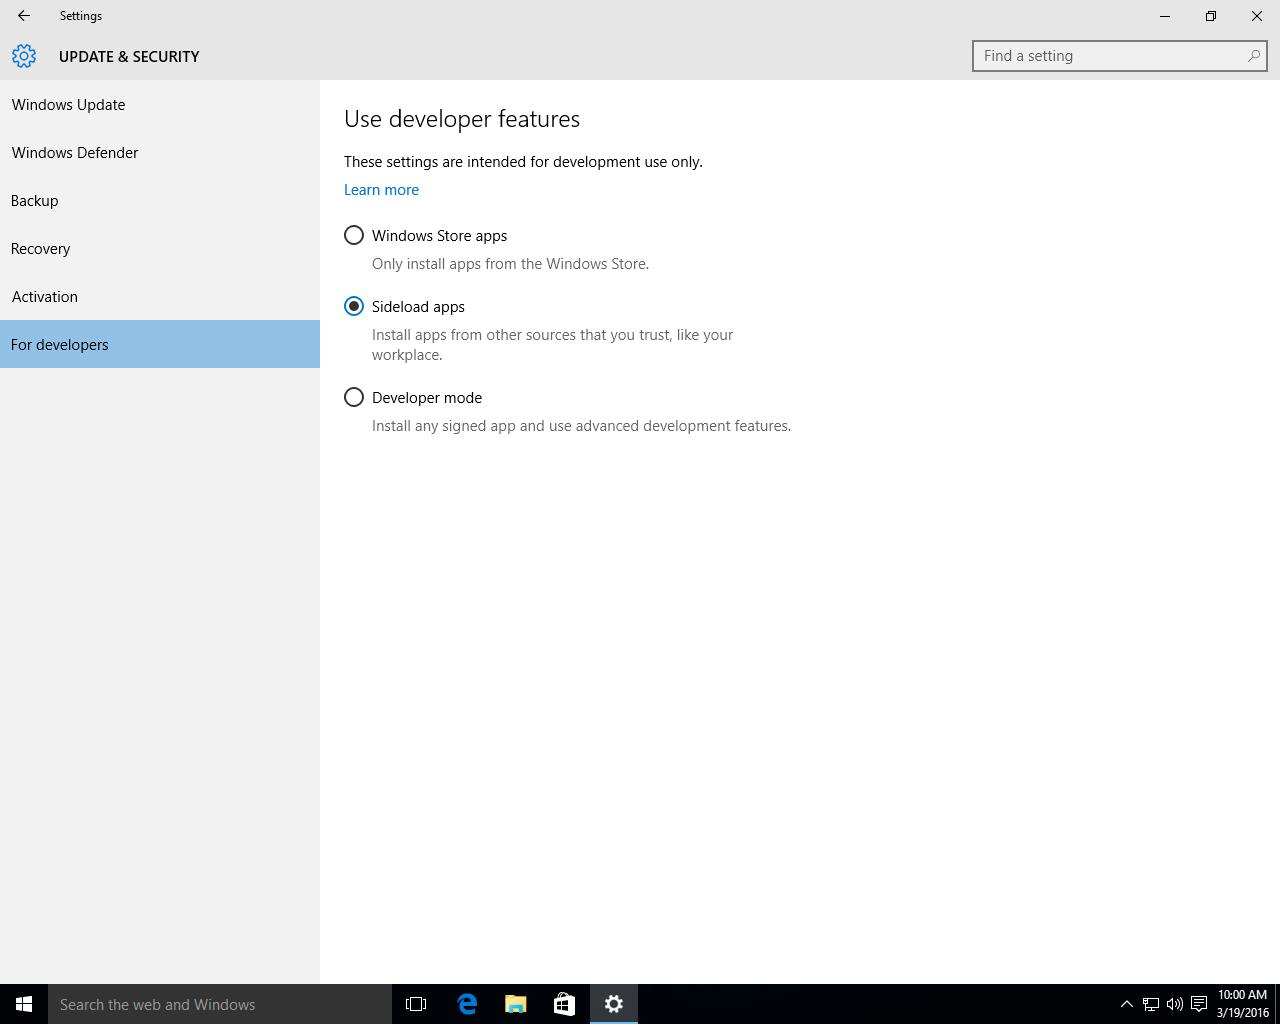The image size is (1280, 1024).
Task: Open the Windows Defender section
Action: tap(160, 152)
